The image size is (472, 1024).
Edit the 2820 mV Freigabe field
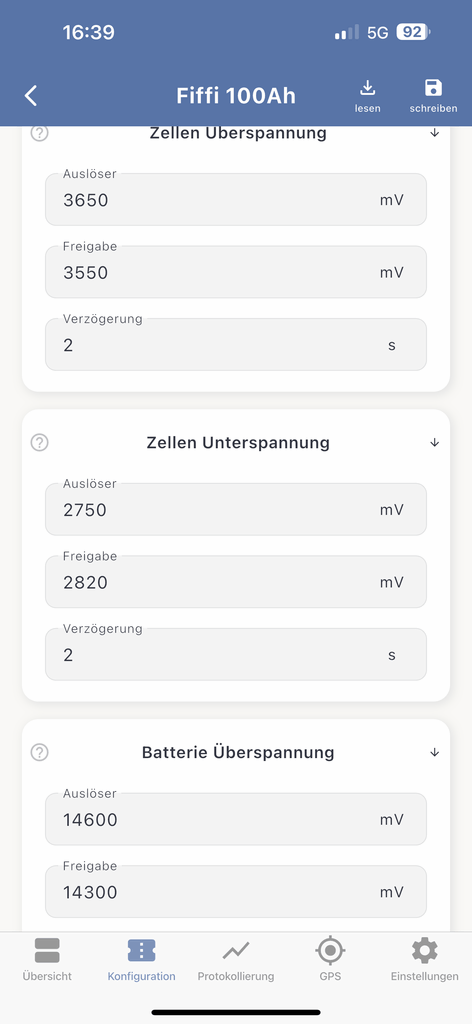(236, 581)
